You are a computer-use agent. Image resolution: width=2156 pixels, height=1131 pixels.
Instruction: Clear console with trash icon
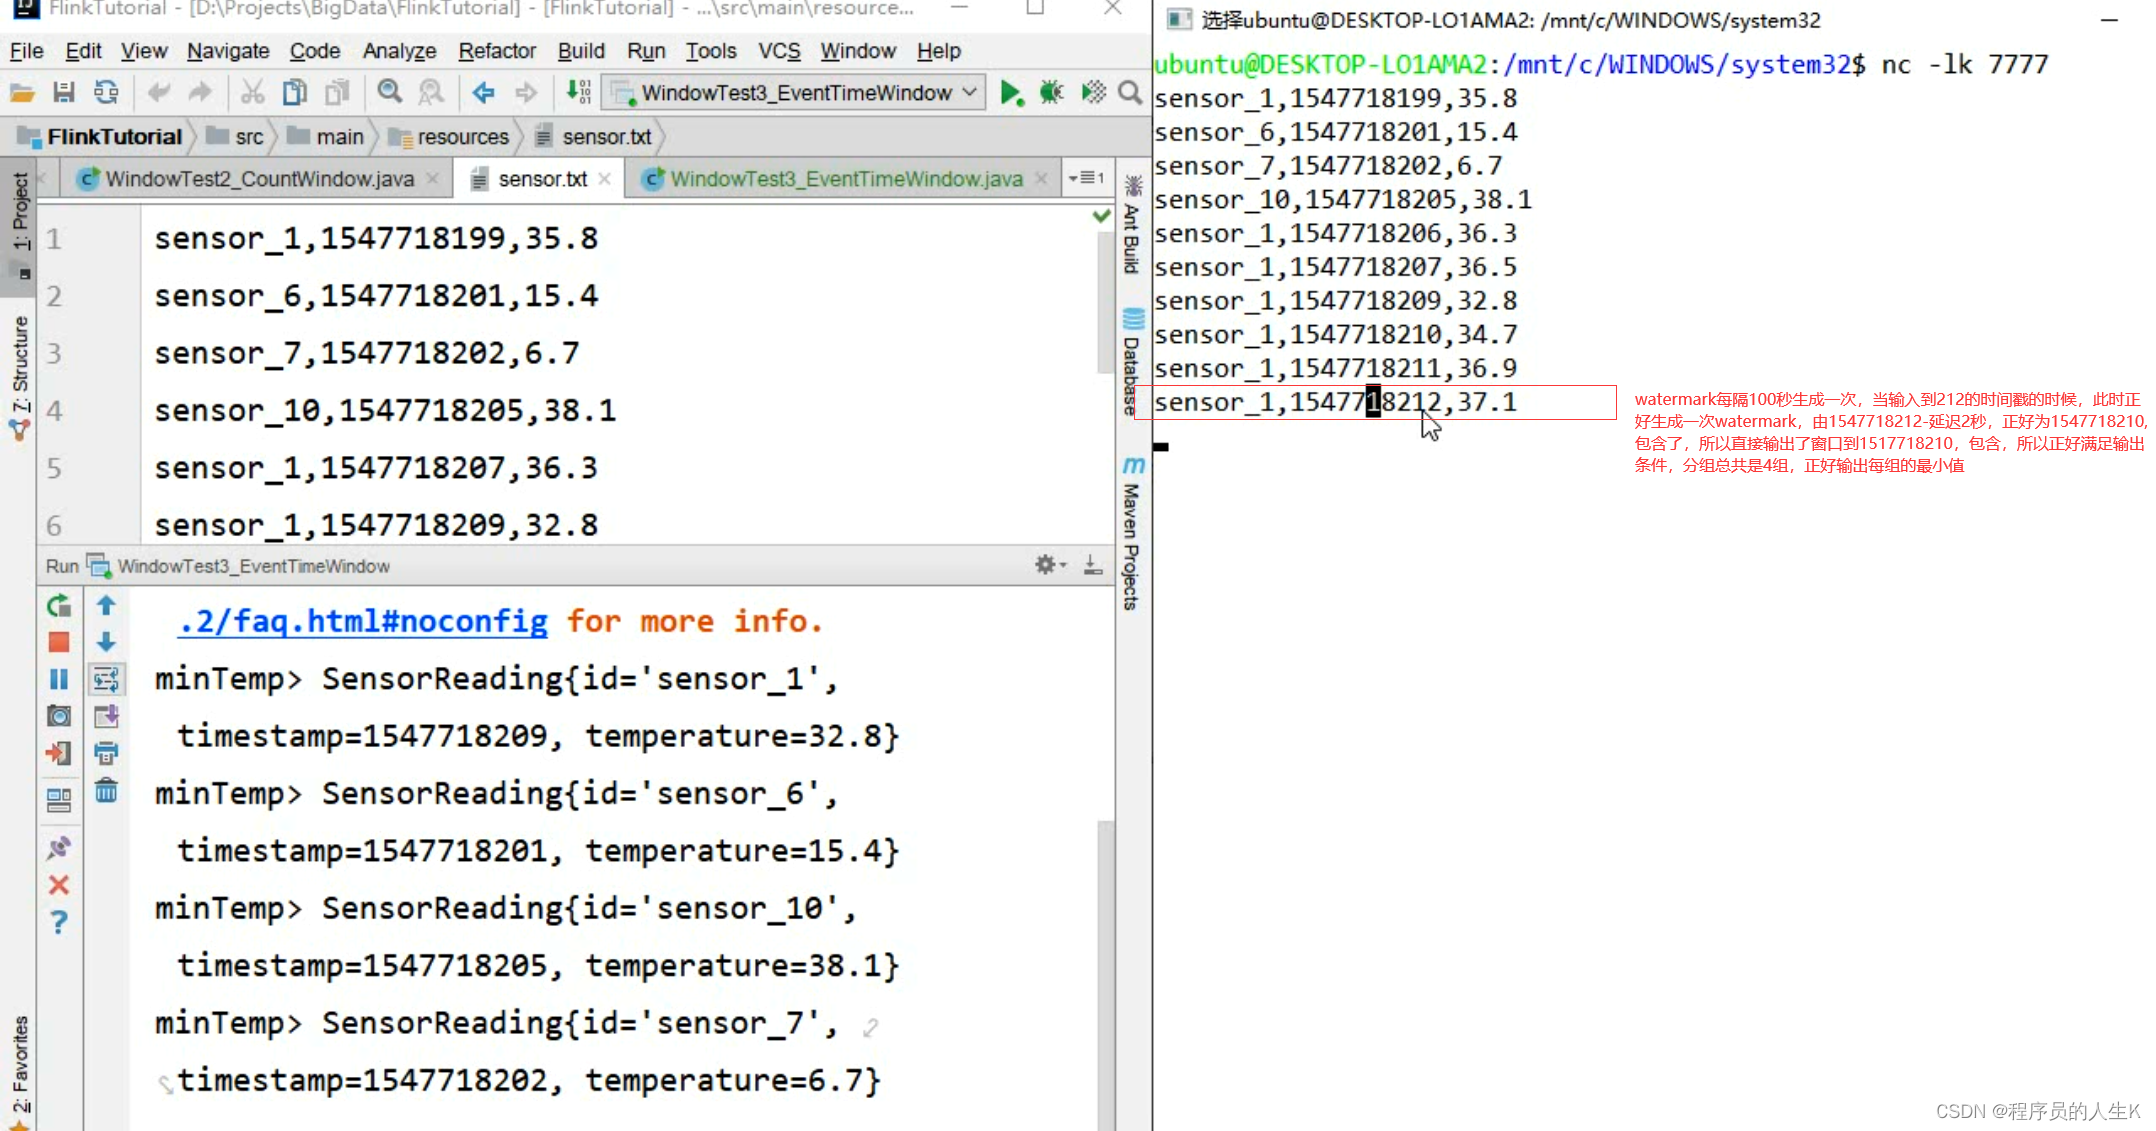click(x=106, y=791)
